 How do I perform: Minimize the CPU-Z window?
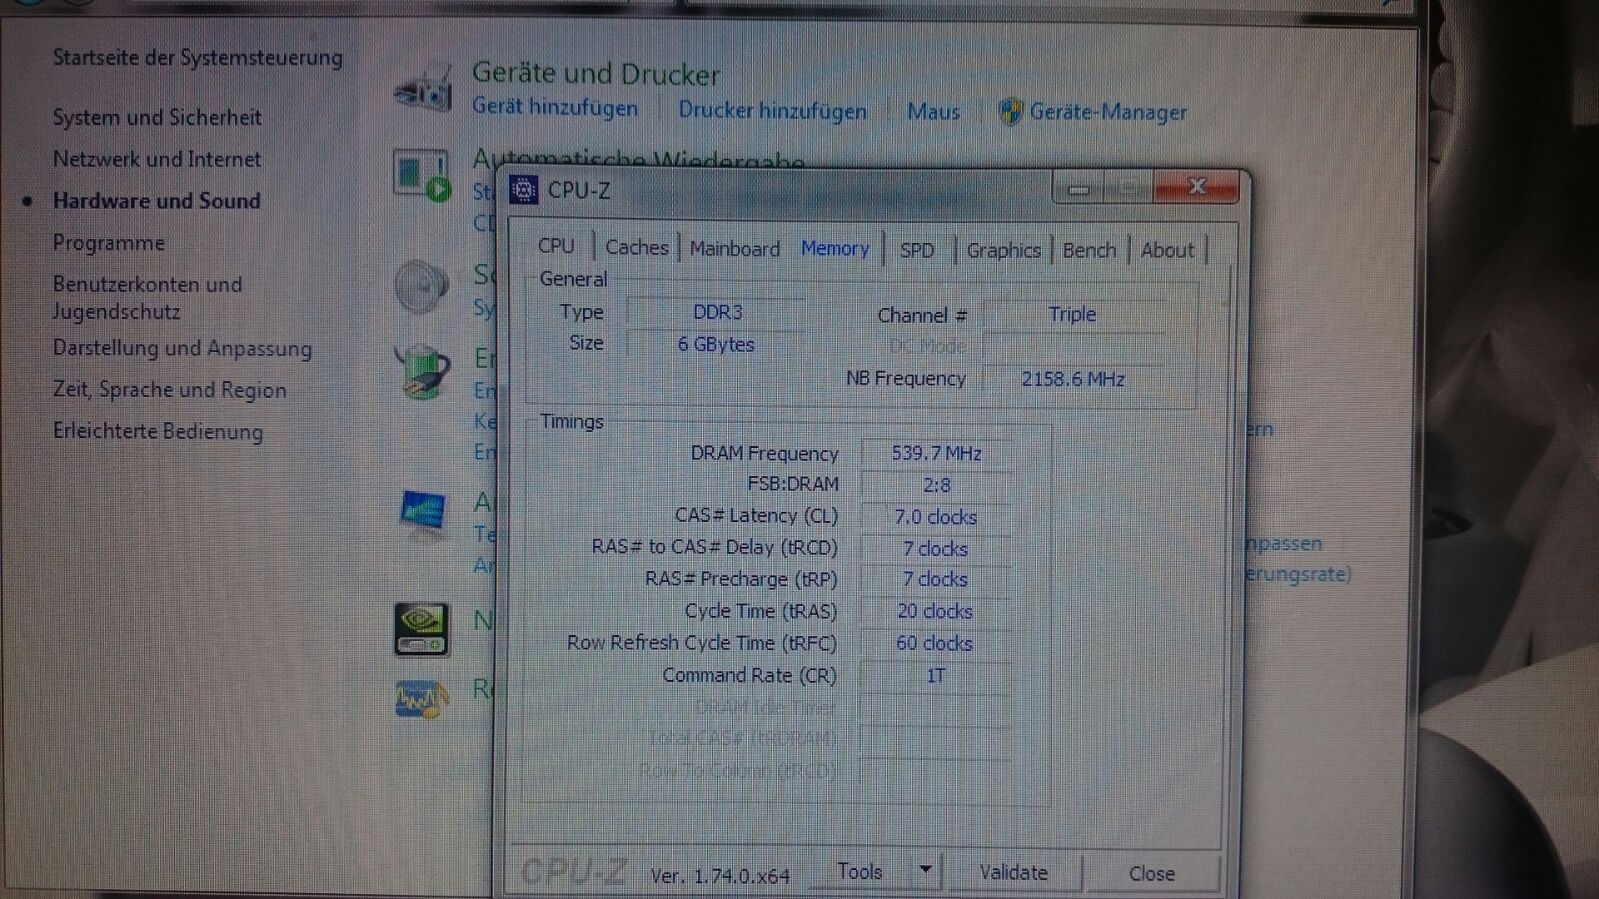coord(1078,188)
